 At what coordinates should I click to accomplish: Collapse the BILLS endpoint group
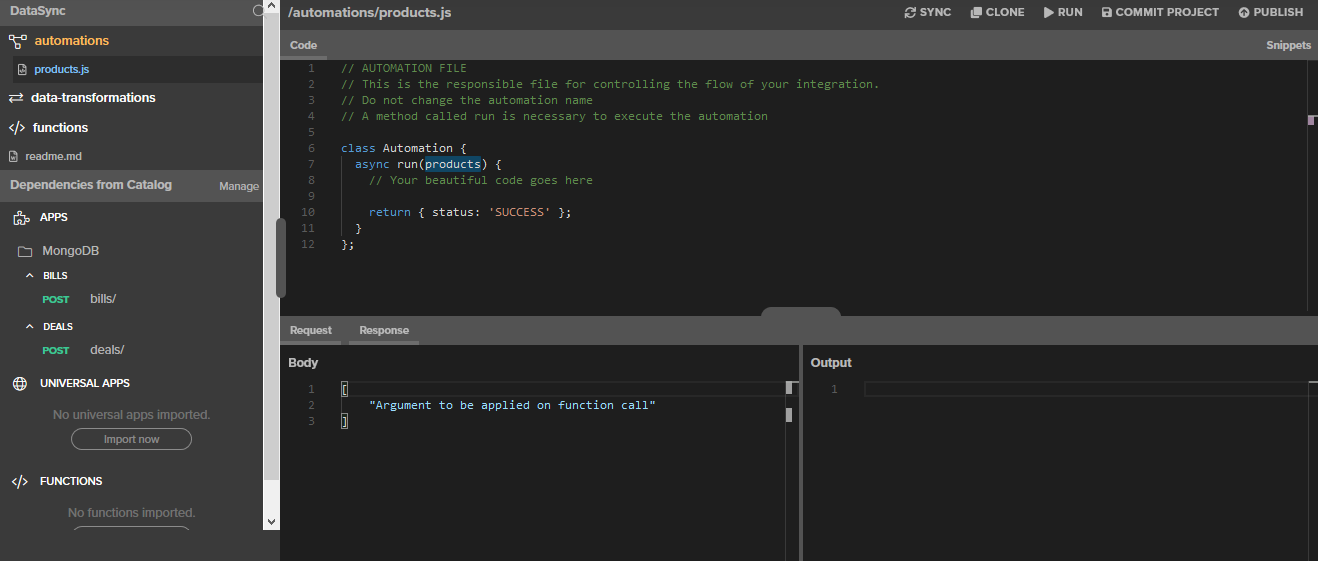click(x=30, y=275)
